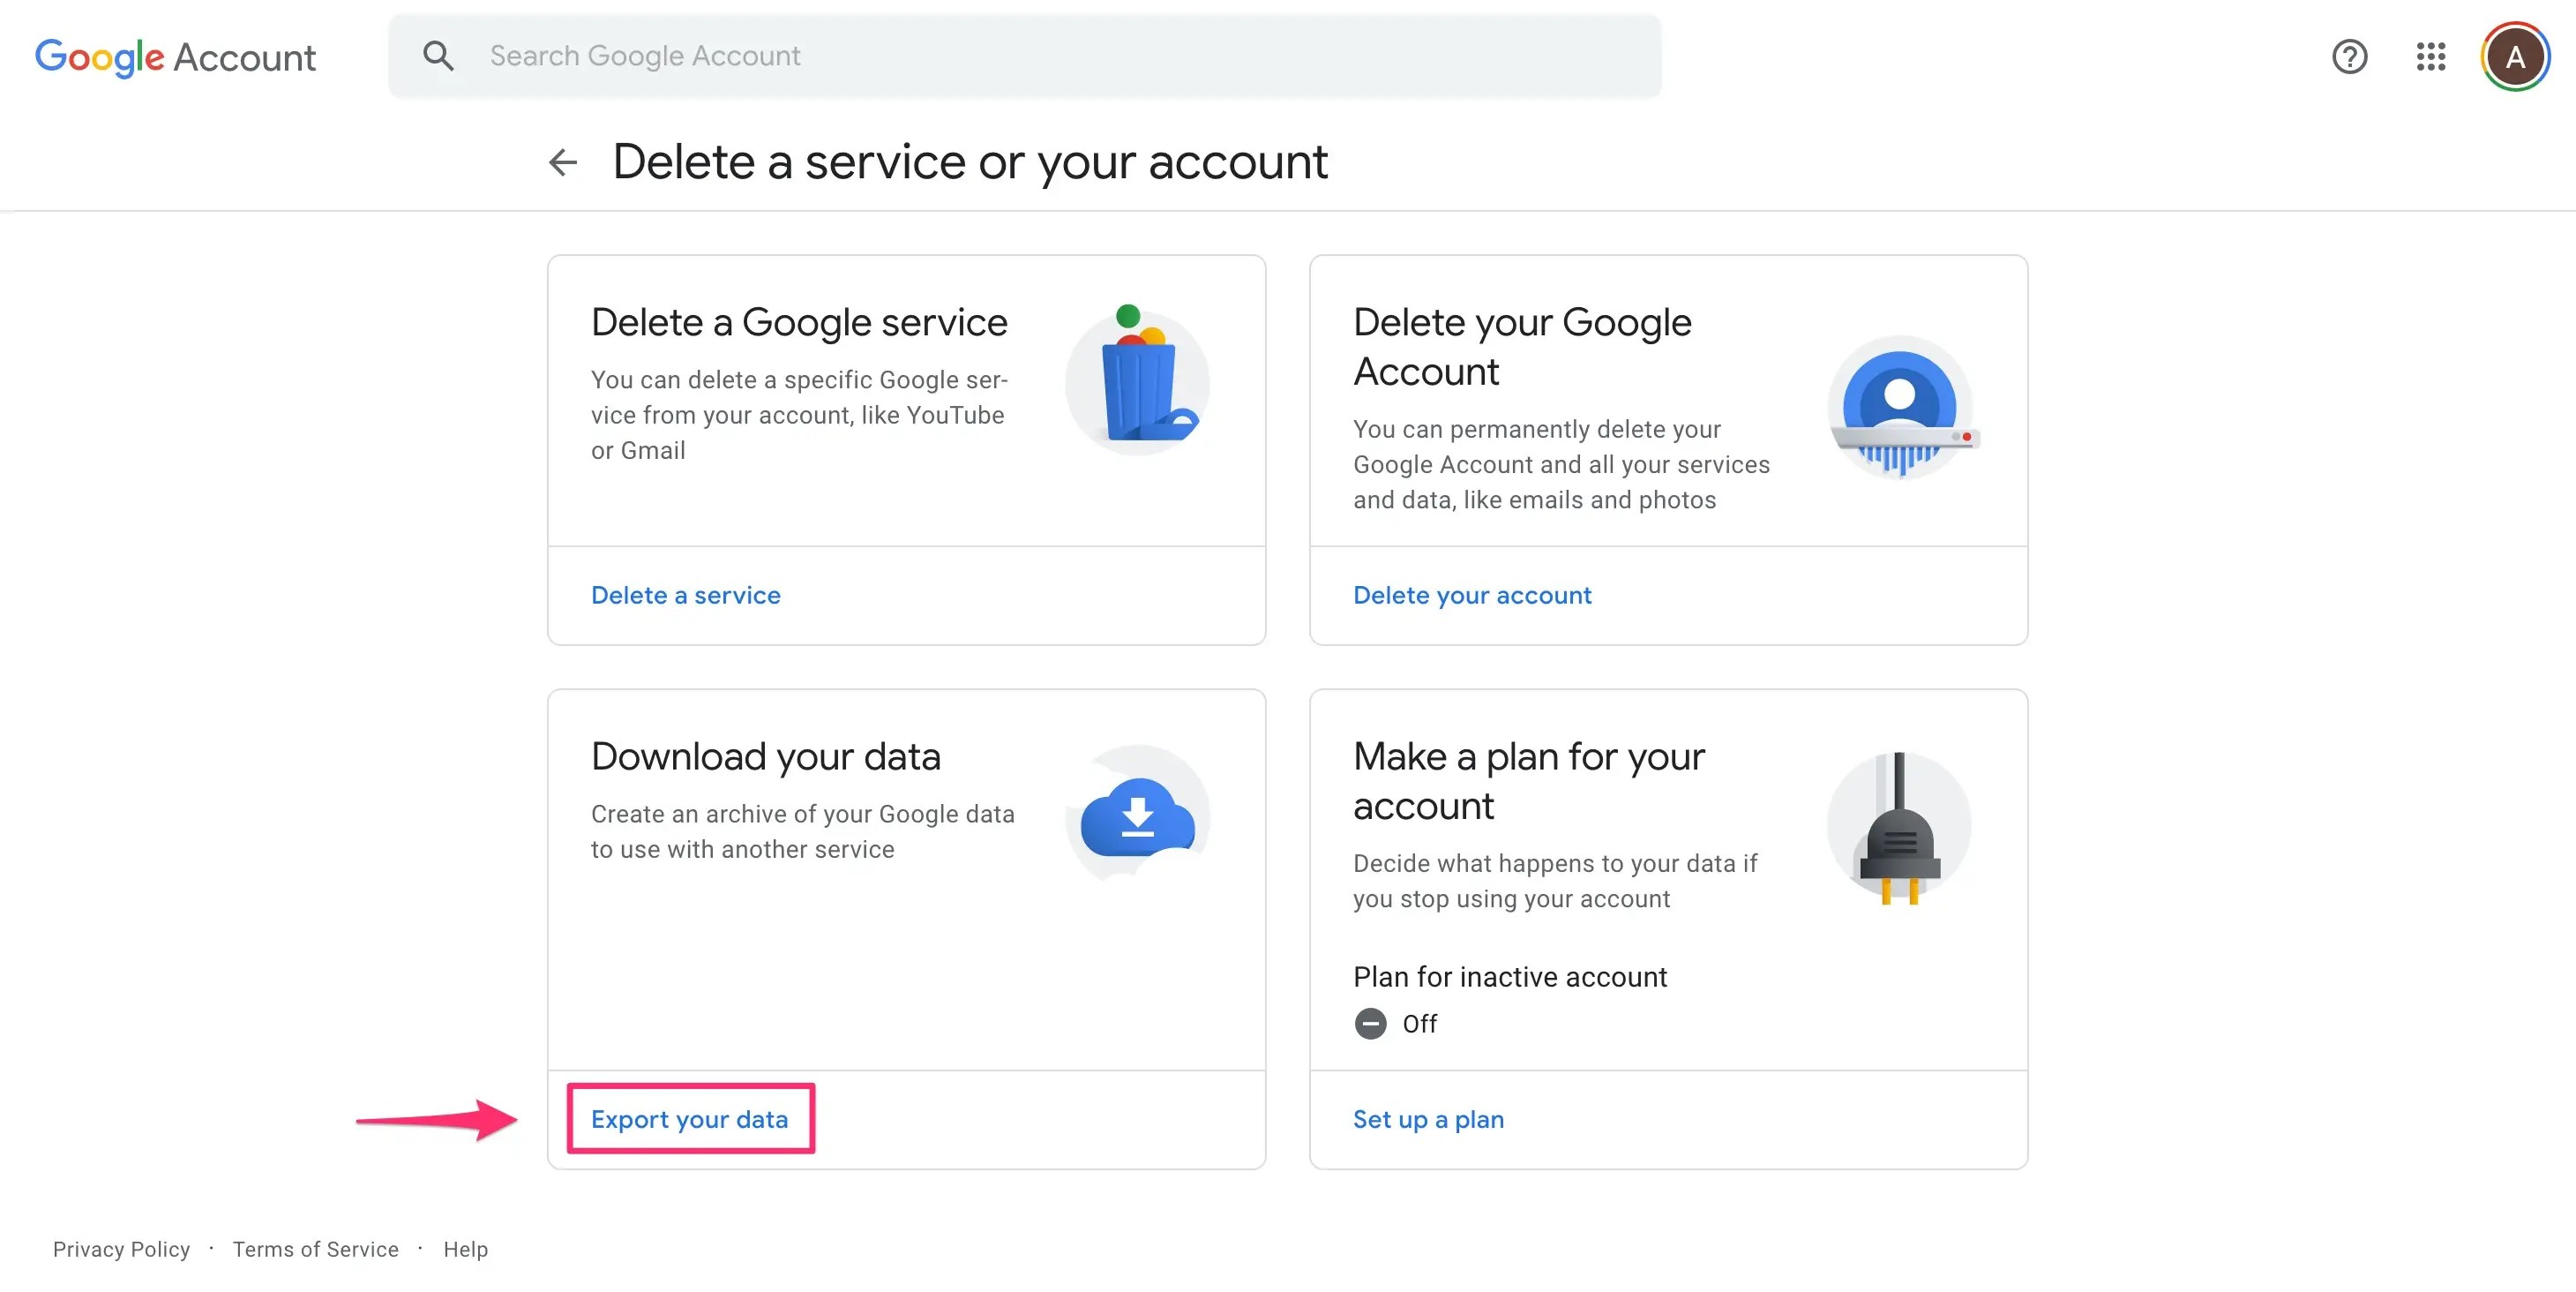
Task: Click the account shredder illustration
Action: click(x=1900, y=408)
